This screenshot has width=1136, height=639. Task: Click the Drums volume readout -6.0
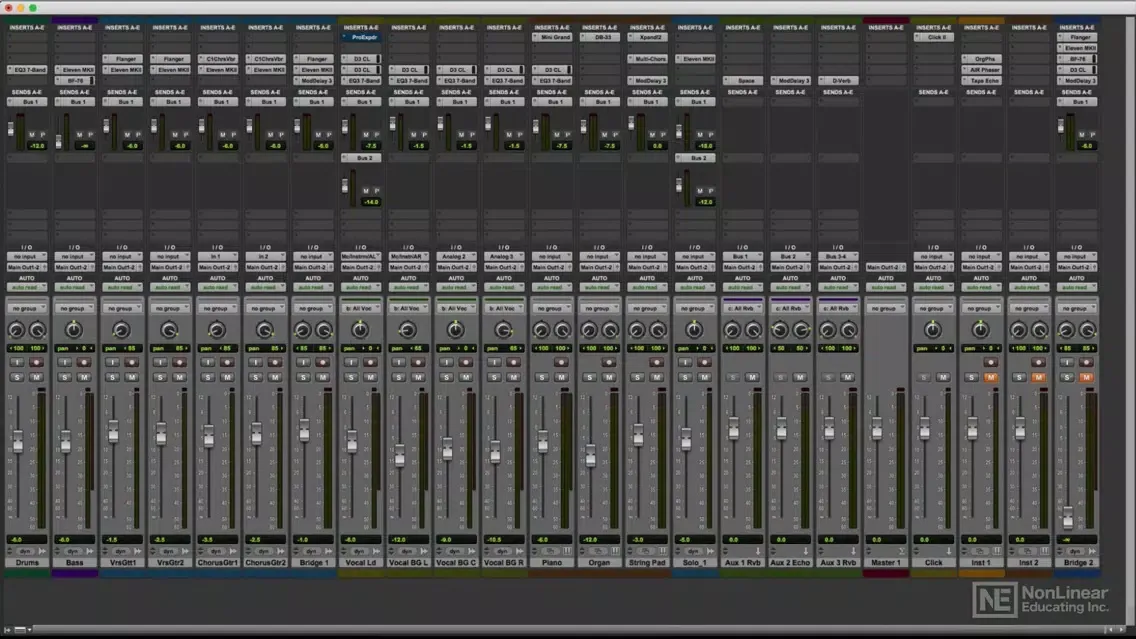coord(27,540)
